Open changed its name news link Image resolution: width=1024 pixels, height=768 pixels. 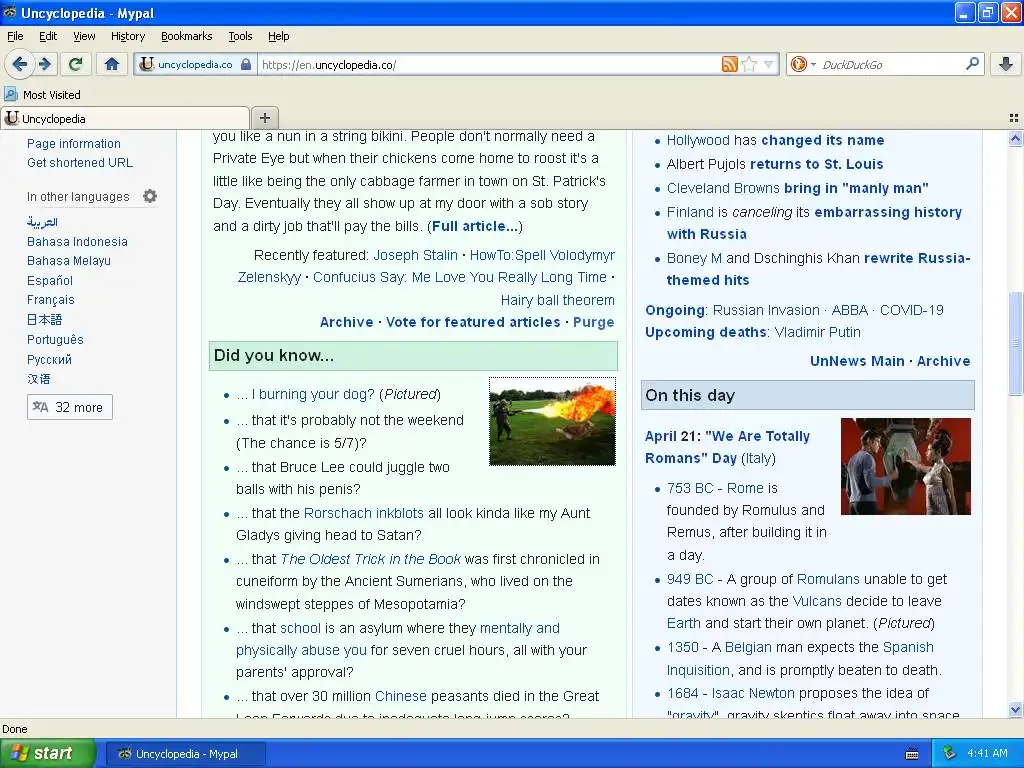coord(822,140)
